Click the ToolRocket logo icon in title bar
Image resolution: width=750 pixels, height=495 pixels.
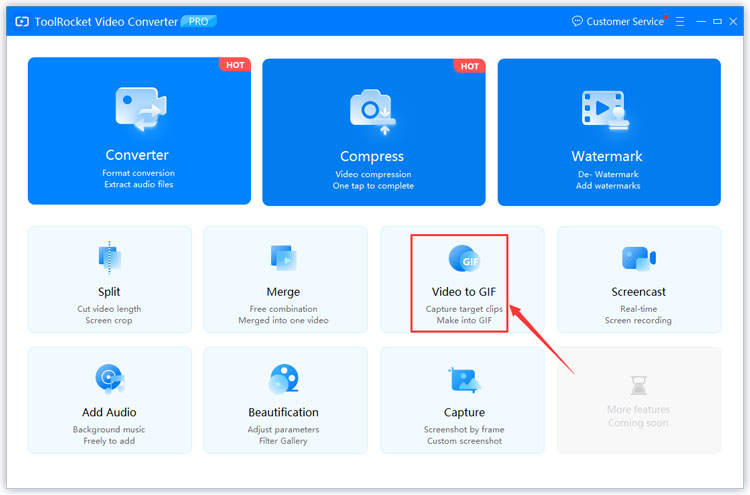click(22, 22)
